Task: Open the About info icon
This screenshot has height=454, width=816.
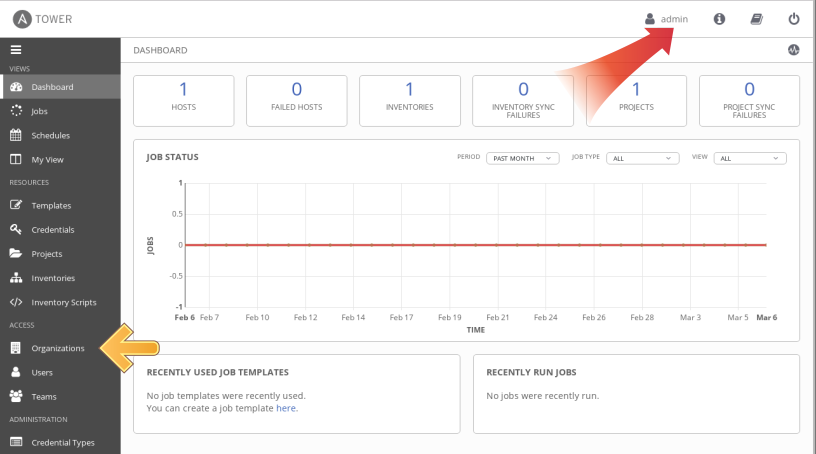Action: pyautogui.click(x=719, y=19)
